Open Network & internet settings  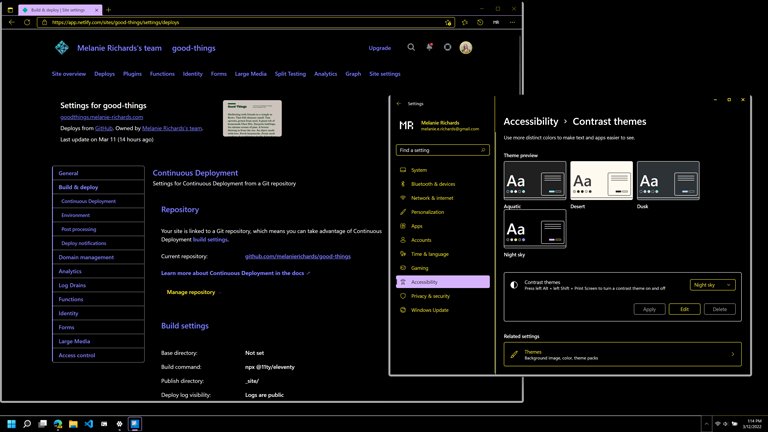point(442,198)
